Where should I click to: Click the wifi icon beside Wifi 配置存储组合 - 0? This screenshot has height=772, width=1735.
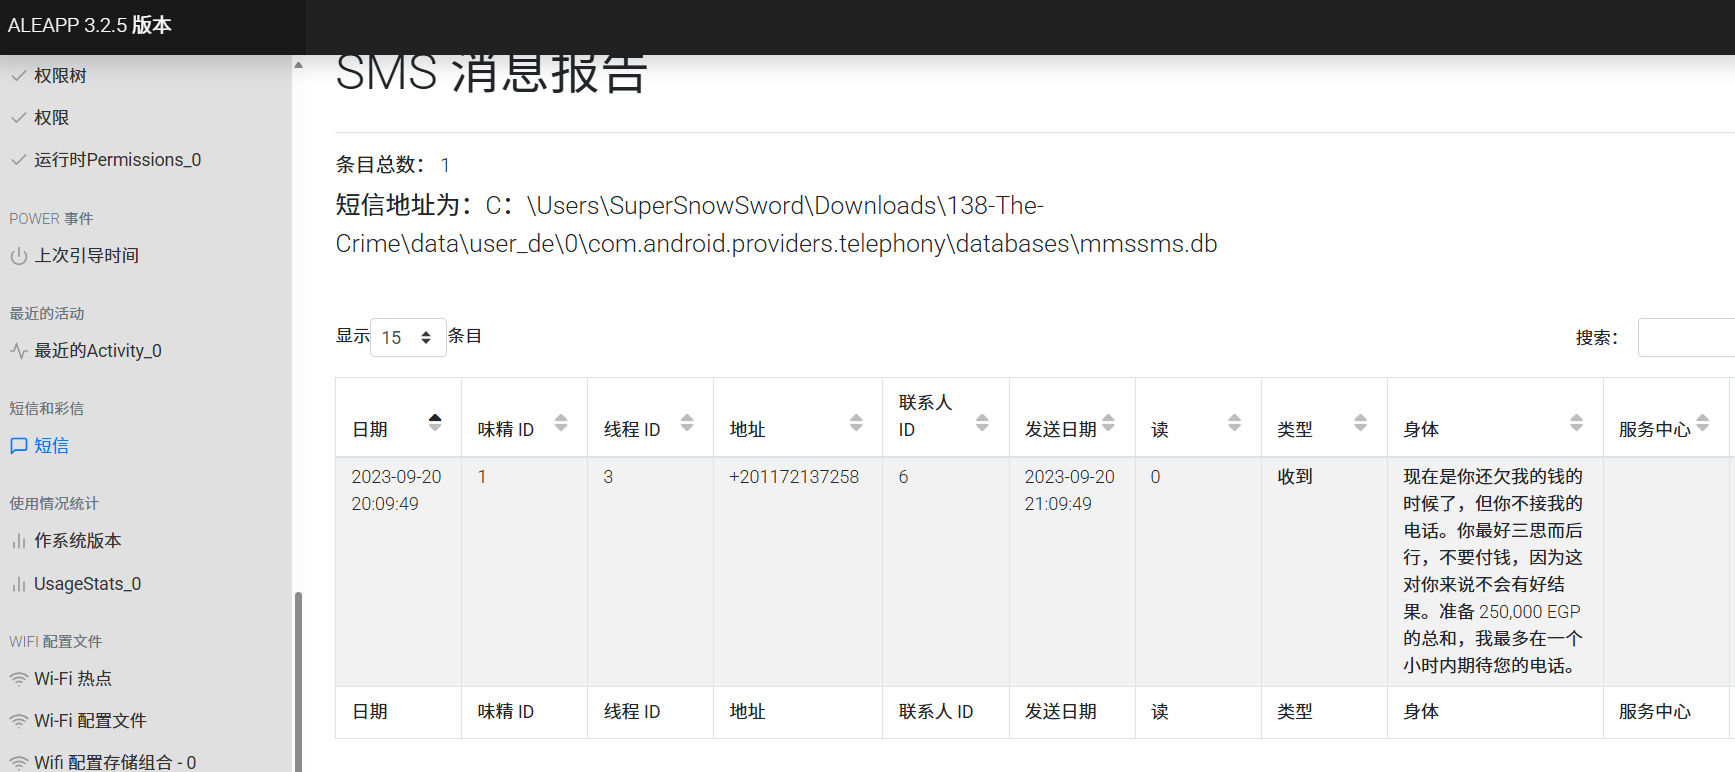(x=18, y=762)
